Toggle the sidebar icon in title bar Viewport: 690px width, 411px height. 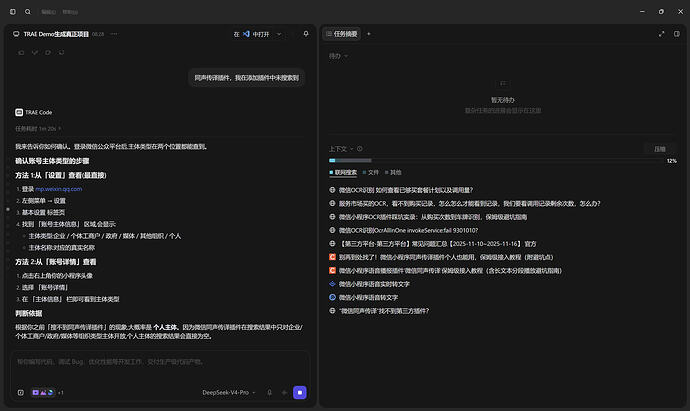(13, 12)
